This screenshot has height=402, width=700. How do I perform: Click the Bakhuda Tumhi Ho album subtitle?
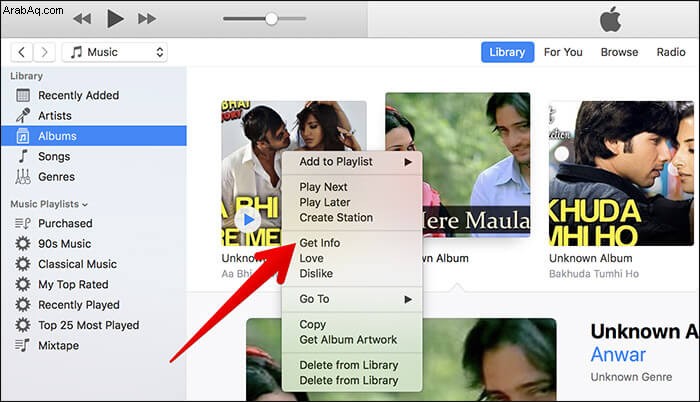click(x=594, y=274)
